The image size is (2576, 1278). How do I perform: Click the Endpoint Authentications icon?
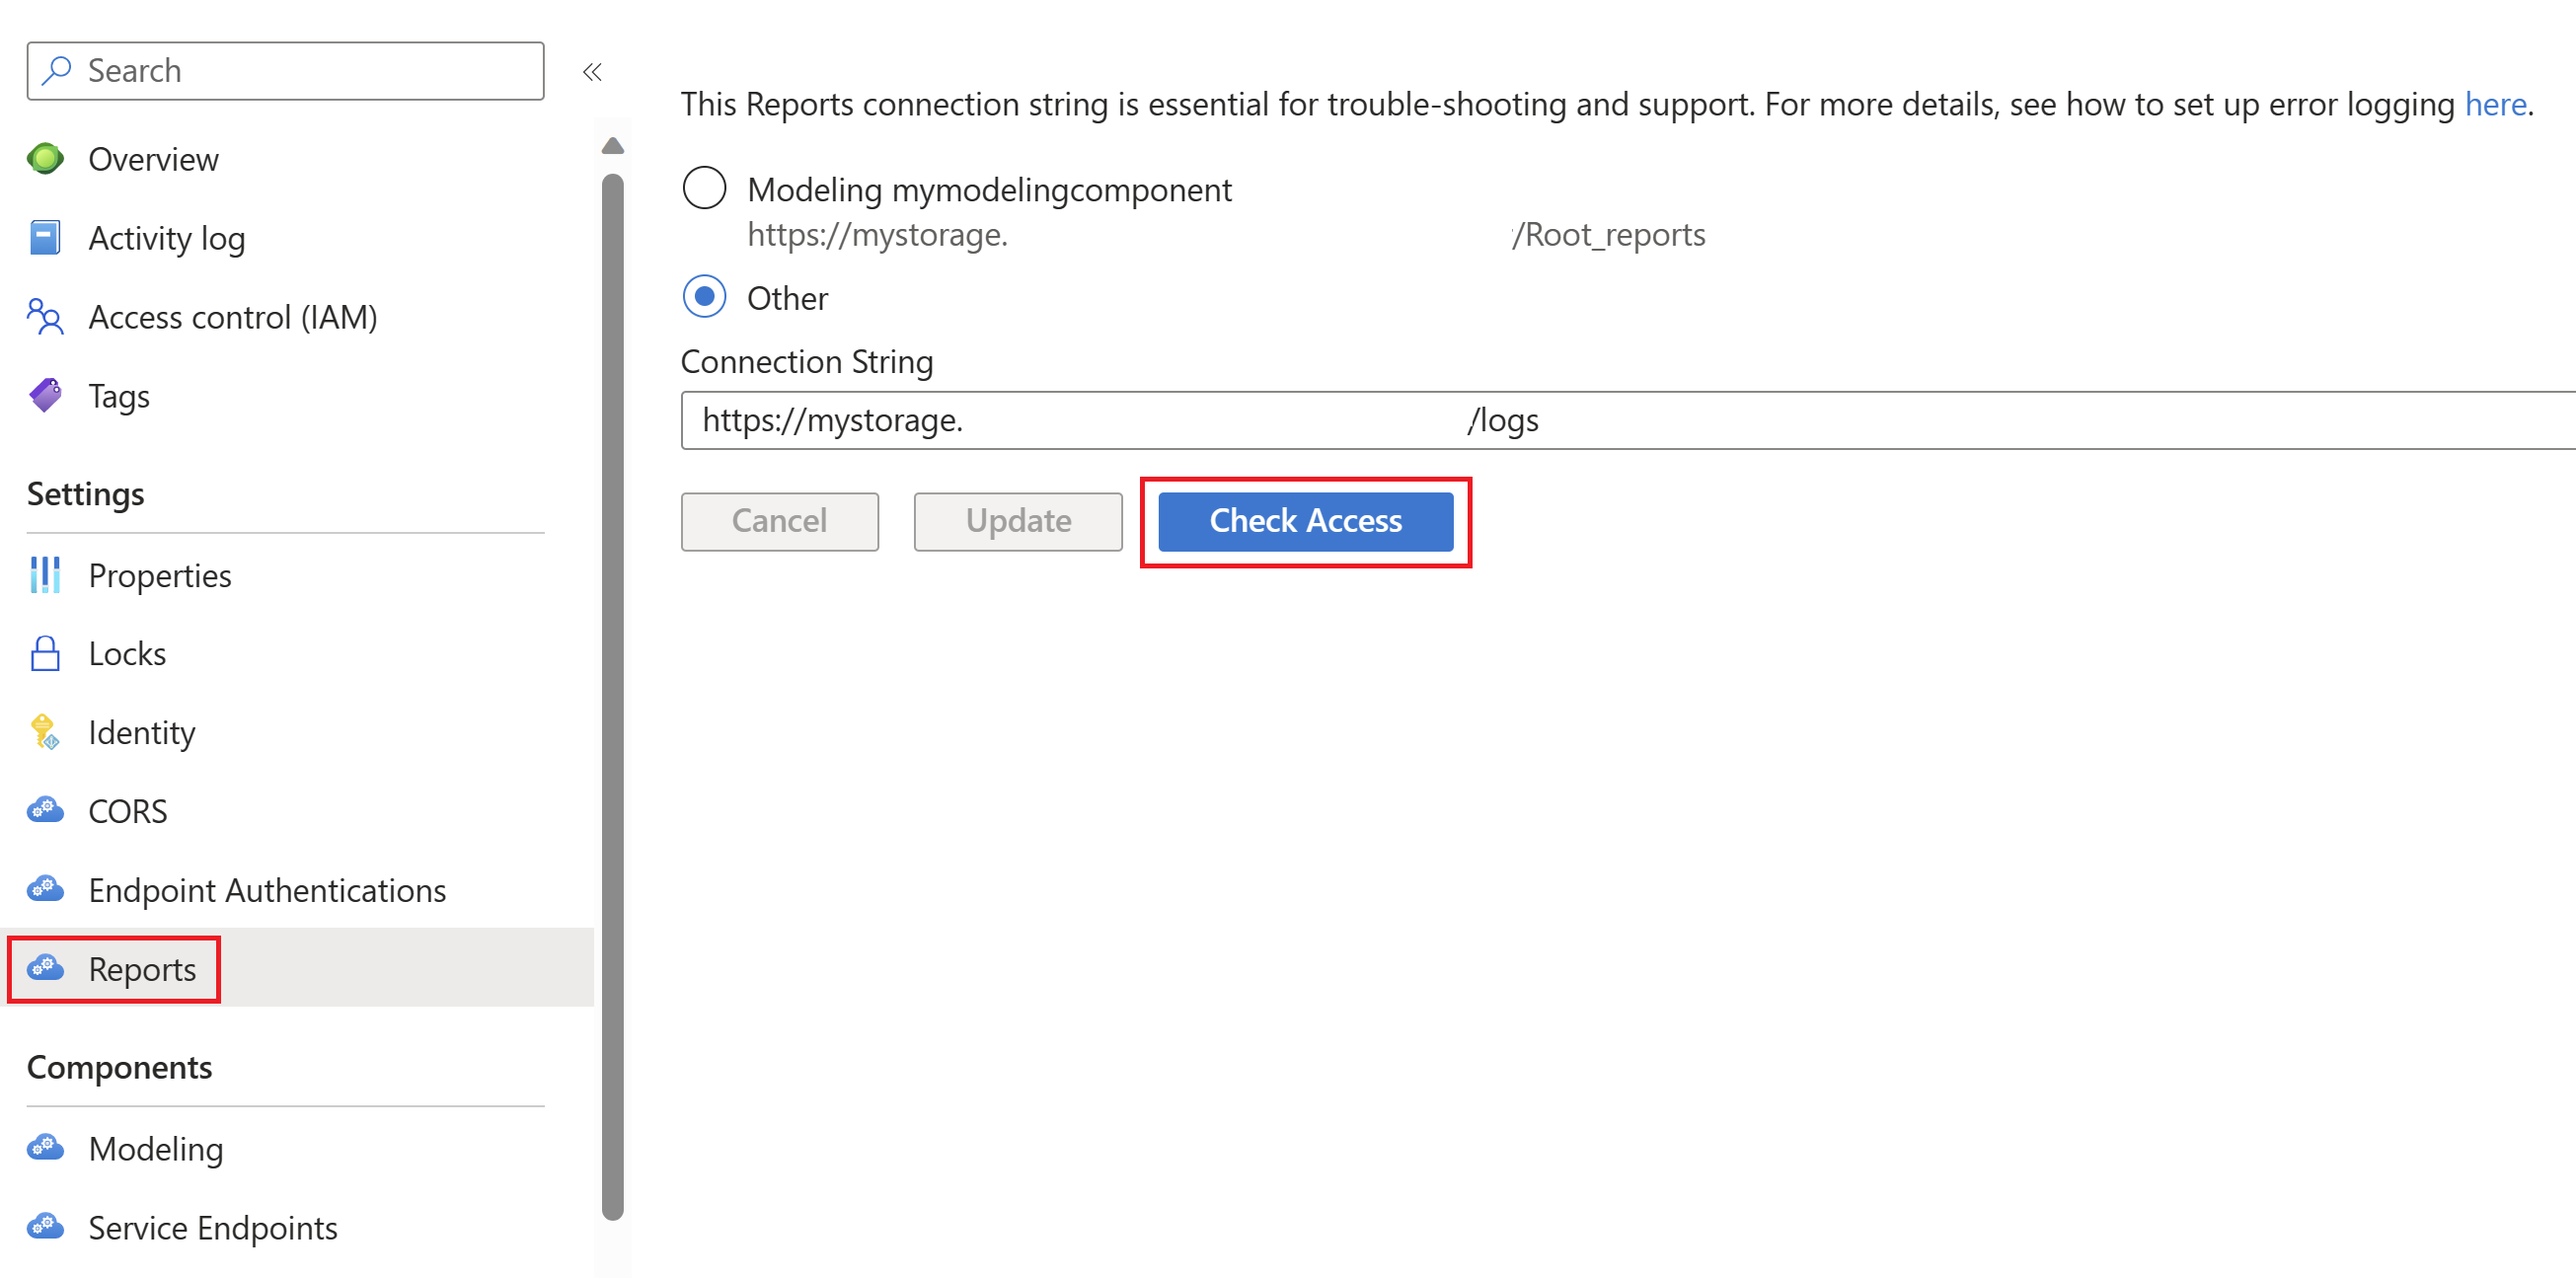click(44, 889)
